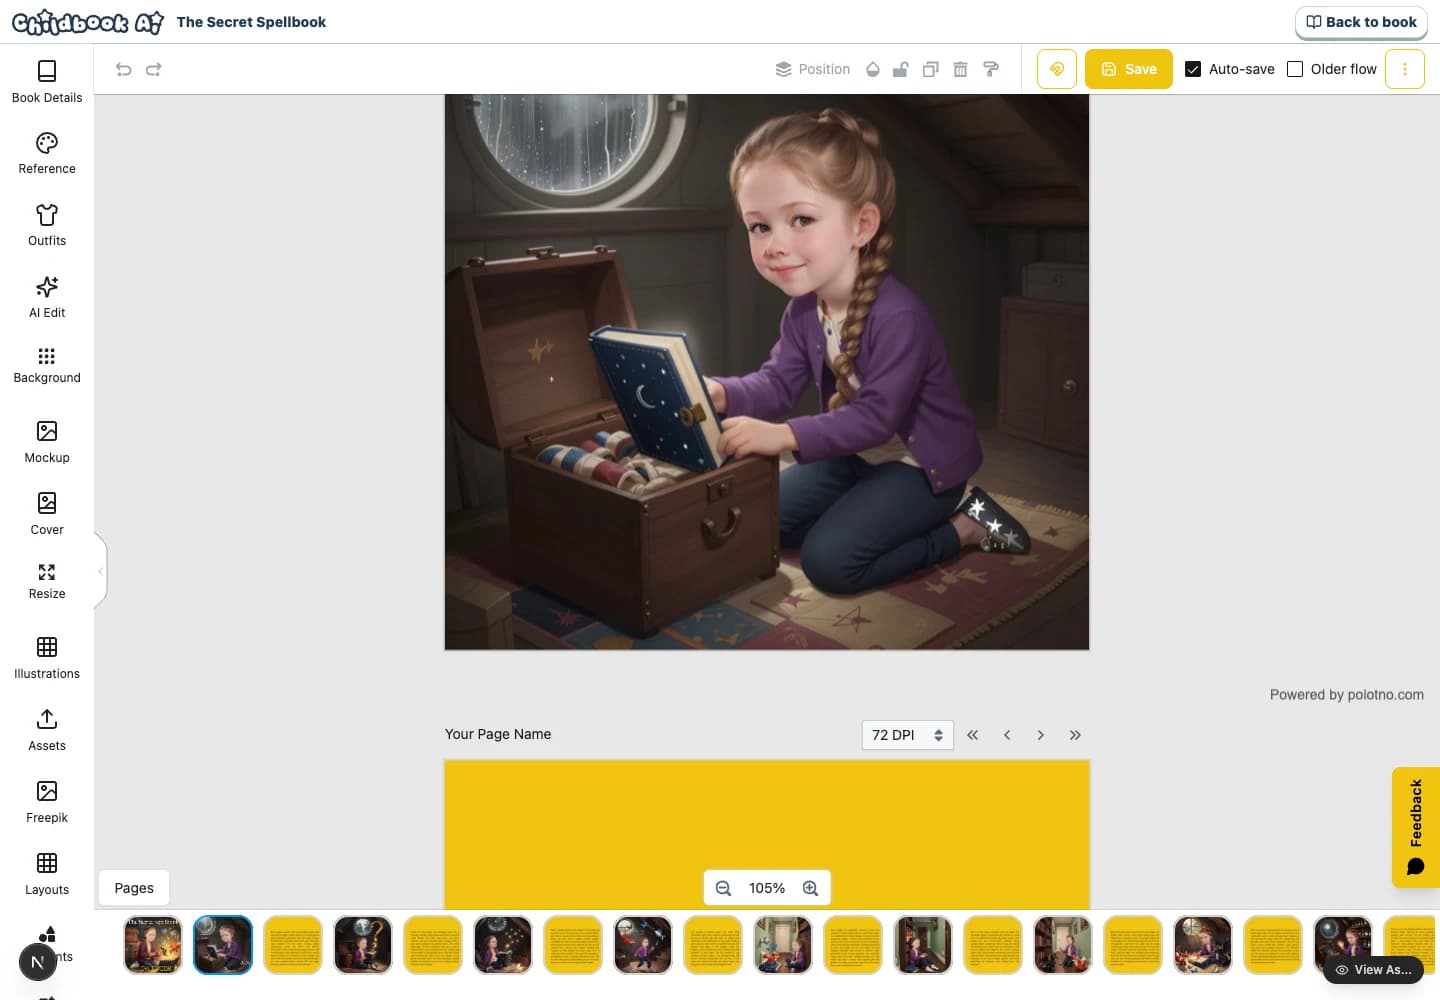Screen dimensions: 1440x1000
Task: Open the Resize tool
Action: pos(47,581)
